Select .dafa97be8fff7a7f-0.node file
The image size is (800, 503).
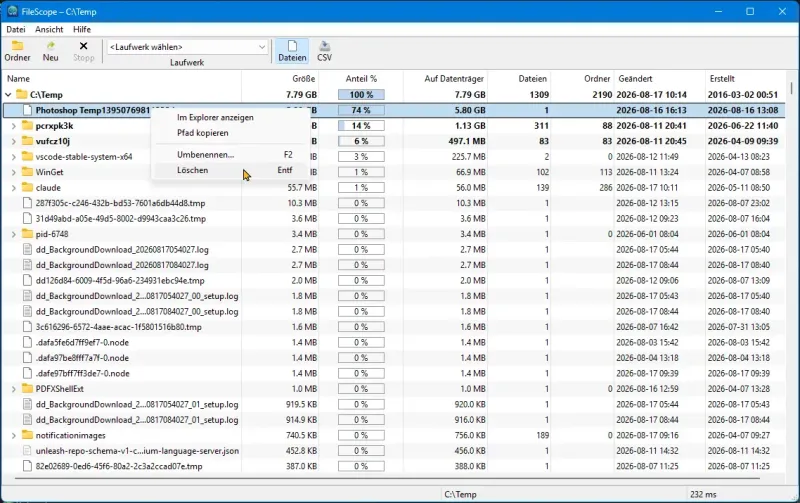click(394, 358)
